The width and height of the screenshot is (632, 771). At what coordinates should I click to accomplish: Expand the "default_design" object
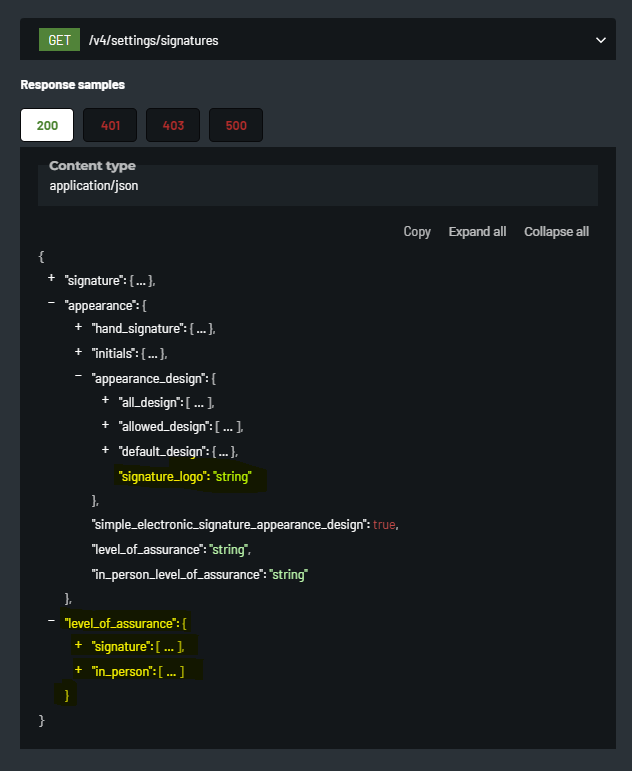(x=106, y=450)
